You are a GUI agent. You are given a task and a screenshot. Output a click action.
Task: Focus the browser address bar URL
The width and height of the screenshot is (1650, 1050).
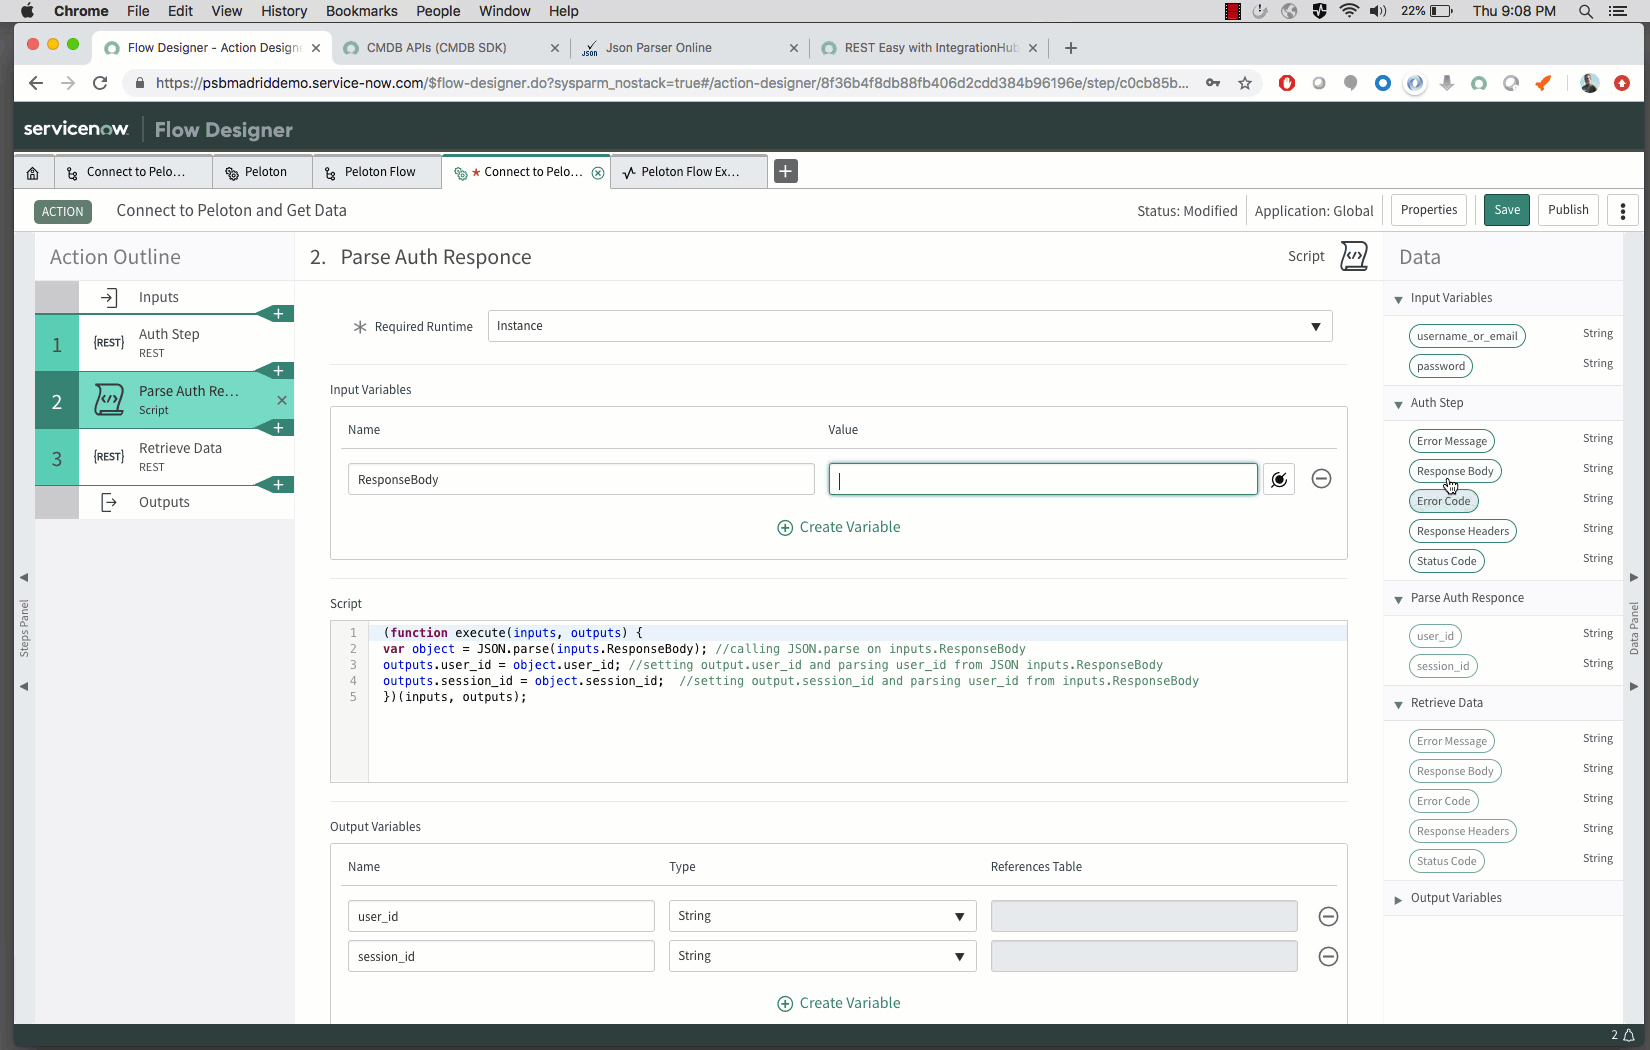[x=672, y=83]
